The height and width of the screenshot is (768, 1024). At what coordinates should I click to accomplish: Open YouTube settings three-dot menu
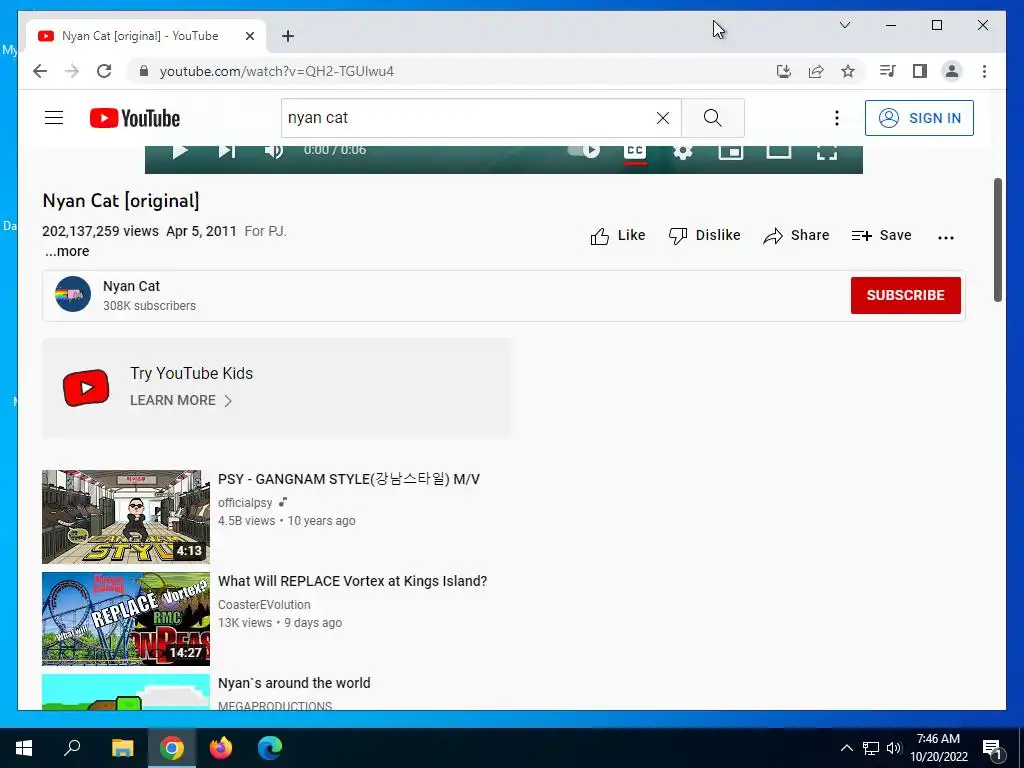[x=837, y=118]
